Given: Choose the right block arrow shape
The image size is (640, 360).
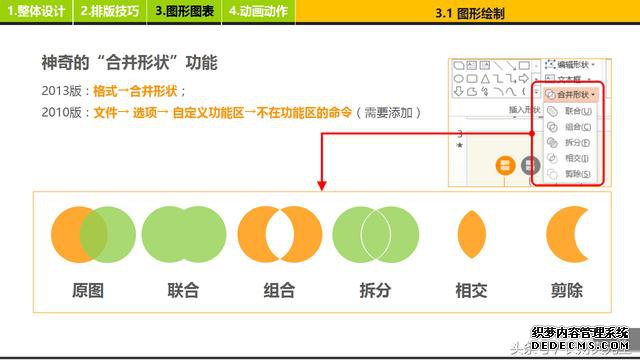Looking at the screenshot, I should tap(524, 78).
